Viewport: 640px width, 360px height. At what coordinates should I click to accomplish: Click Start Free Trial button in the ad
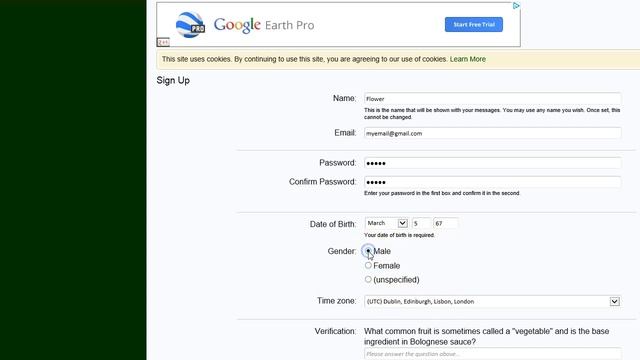coord(473,24)
